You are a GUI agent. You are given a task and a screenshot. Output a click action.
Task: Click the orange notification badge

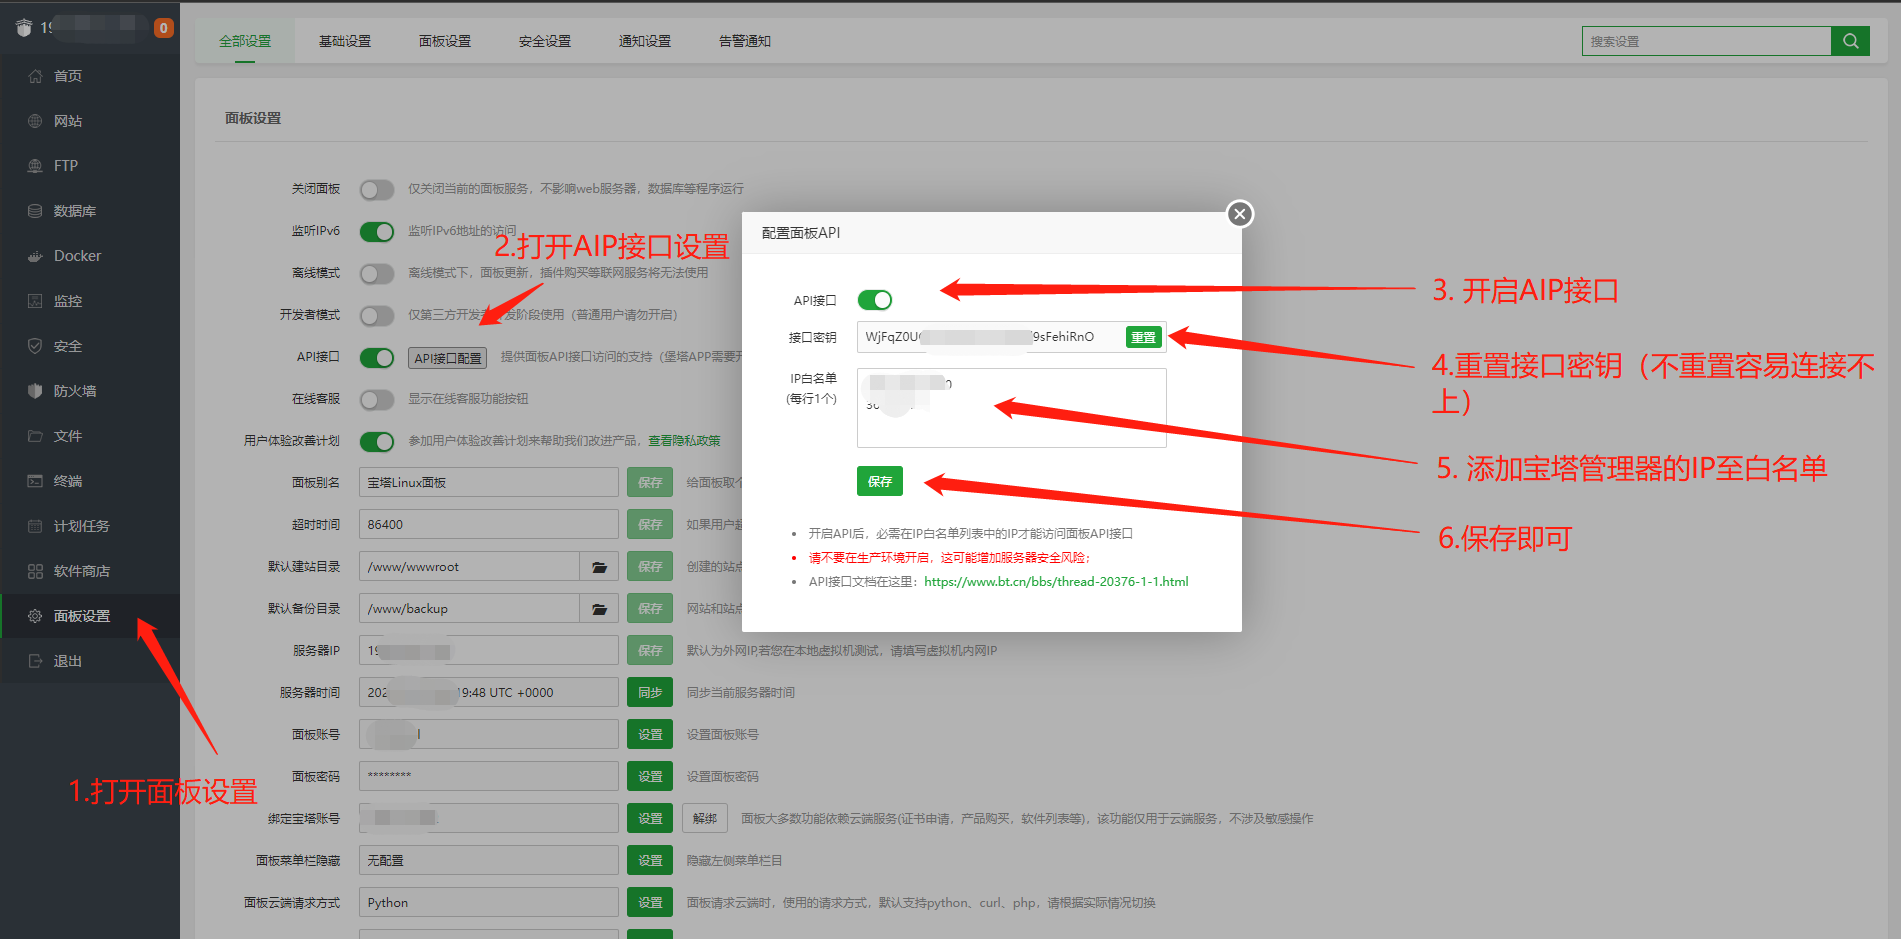point(163,28)
